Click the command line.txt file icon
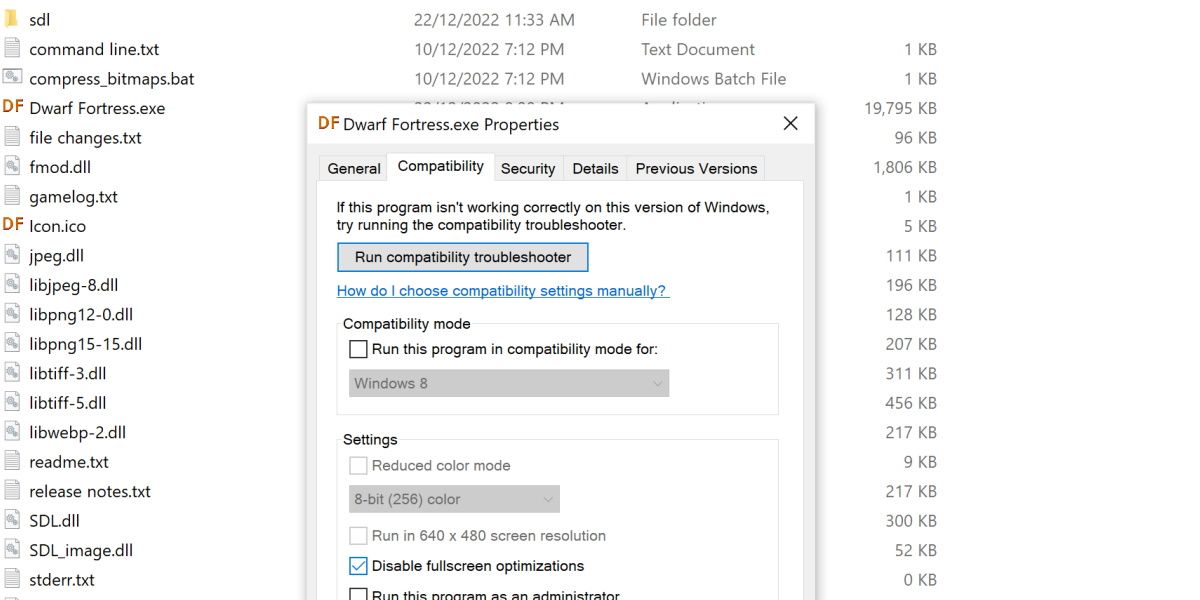The width and height of the screenshot is (1200, 600). 12,48
